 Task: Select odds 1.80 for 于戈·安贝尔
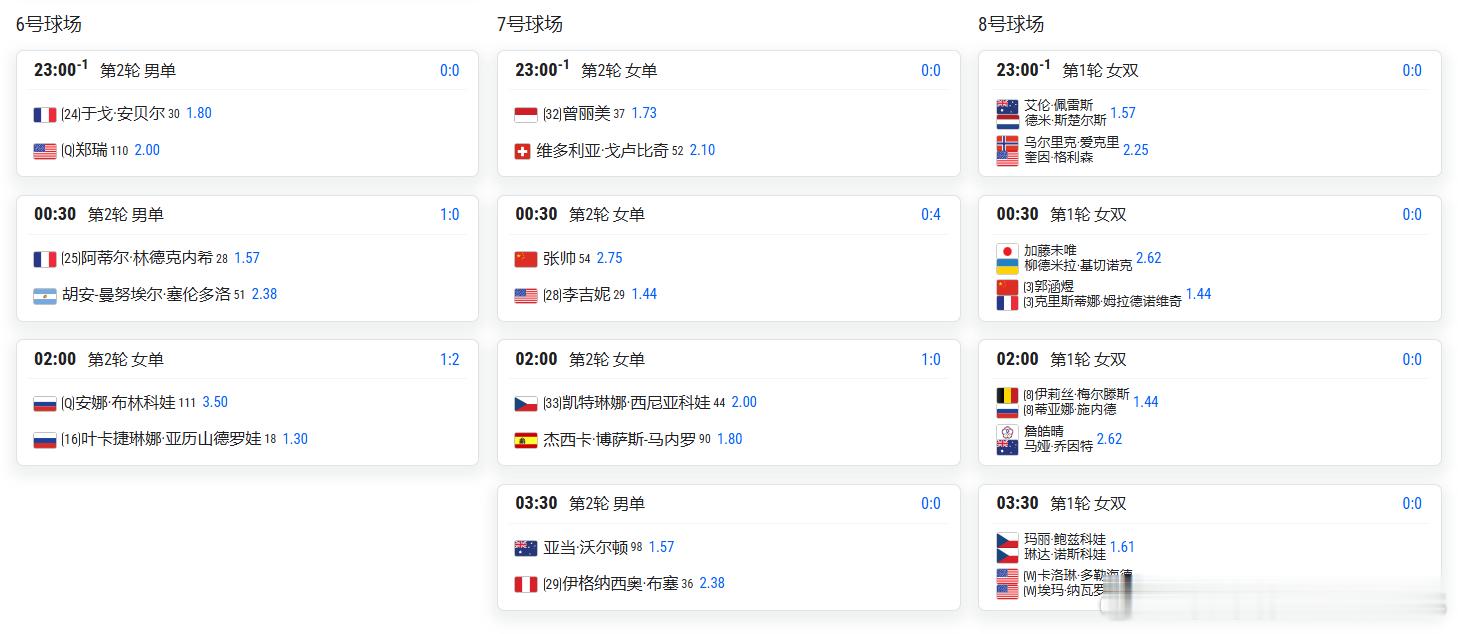point(199,113)
